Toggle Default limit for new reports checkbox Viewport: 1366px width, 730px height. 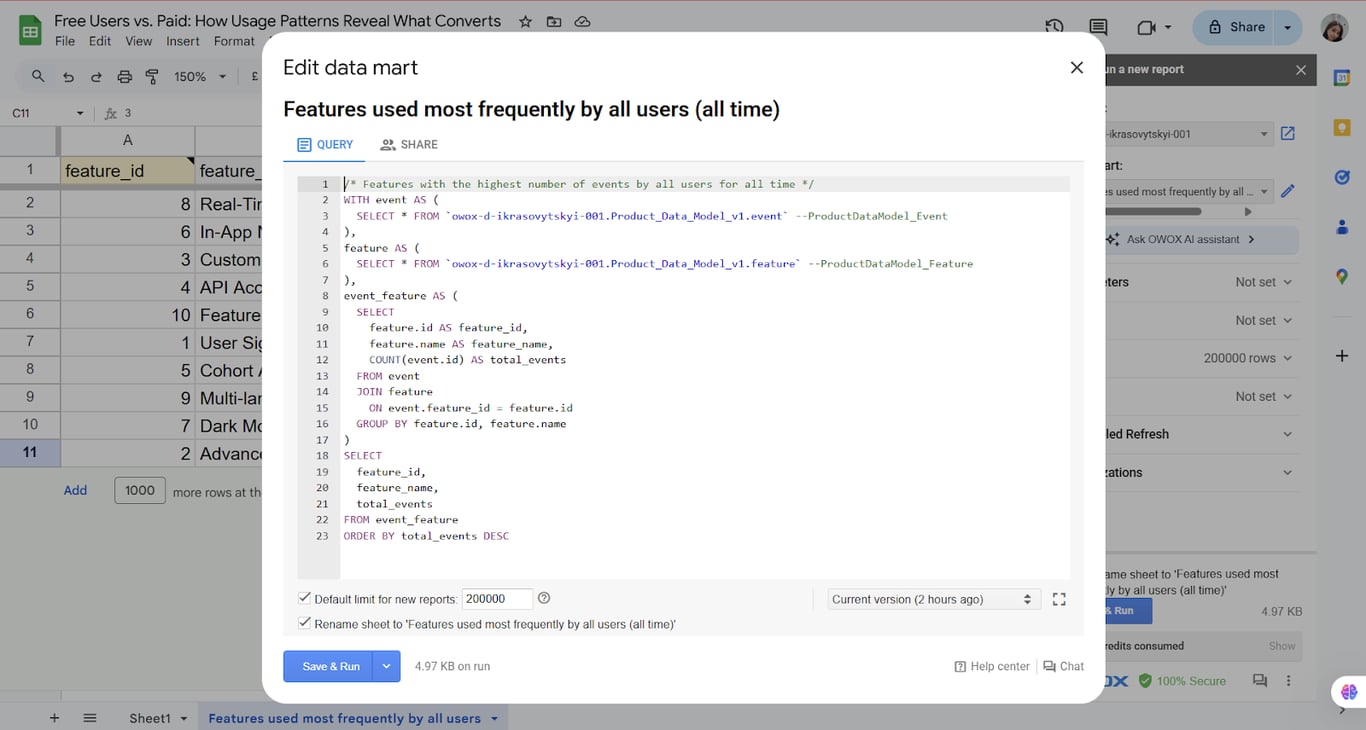click(304, 598)
